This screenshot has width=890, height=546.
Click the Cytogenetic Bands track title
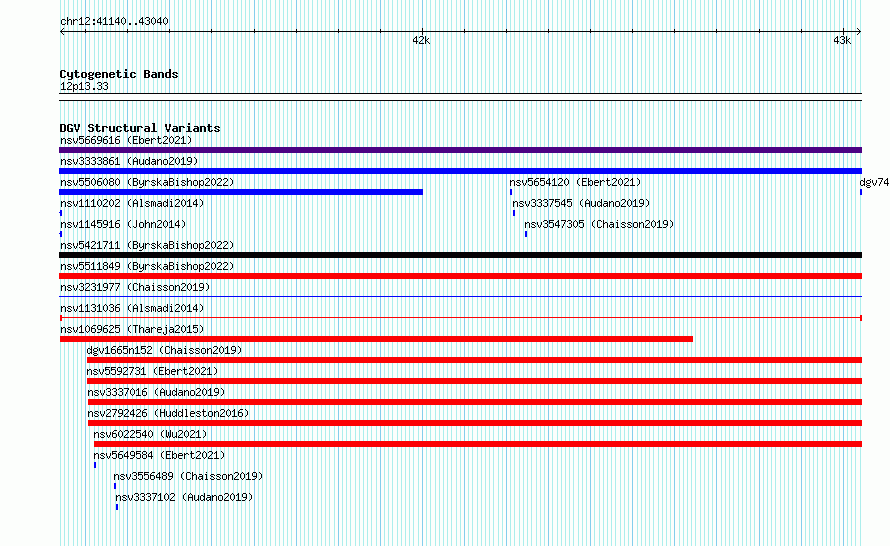(119, 74)
